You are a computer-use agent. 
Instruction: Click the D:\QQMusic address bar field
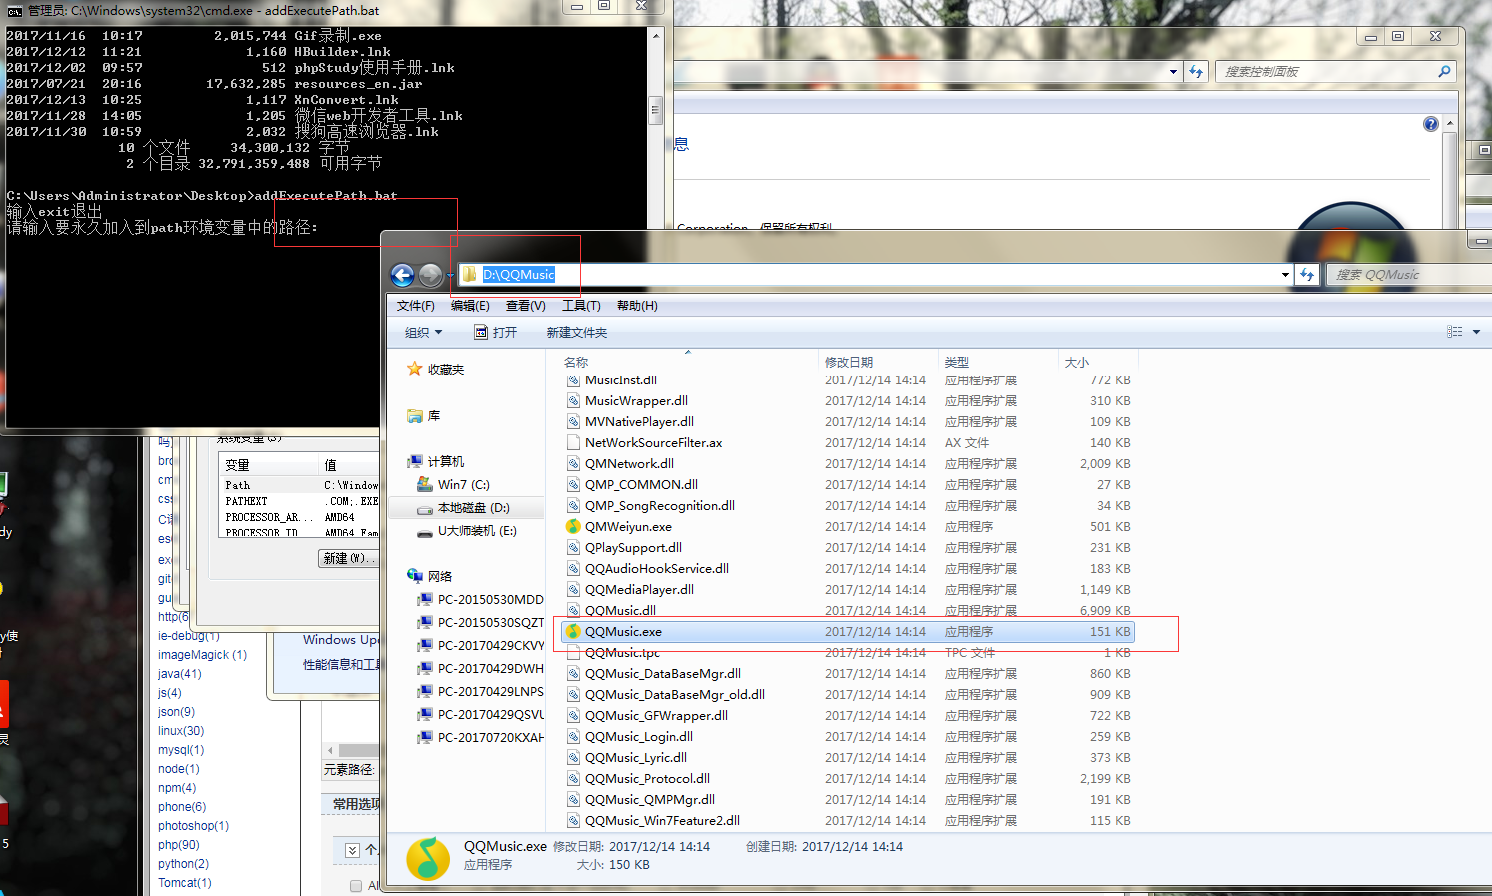click(x=875, y=275)
